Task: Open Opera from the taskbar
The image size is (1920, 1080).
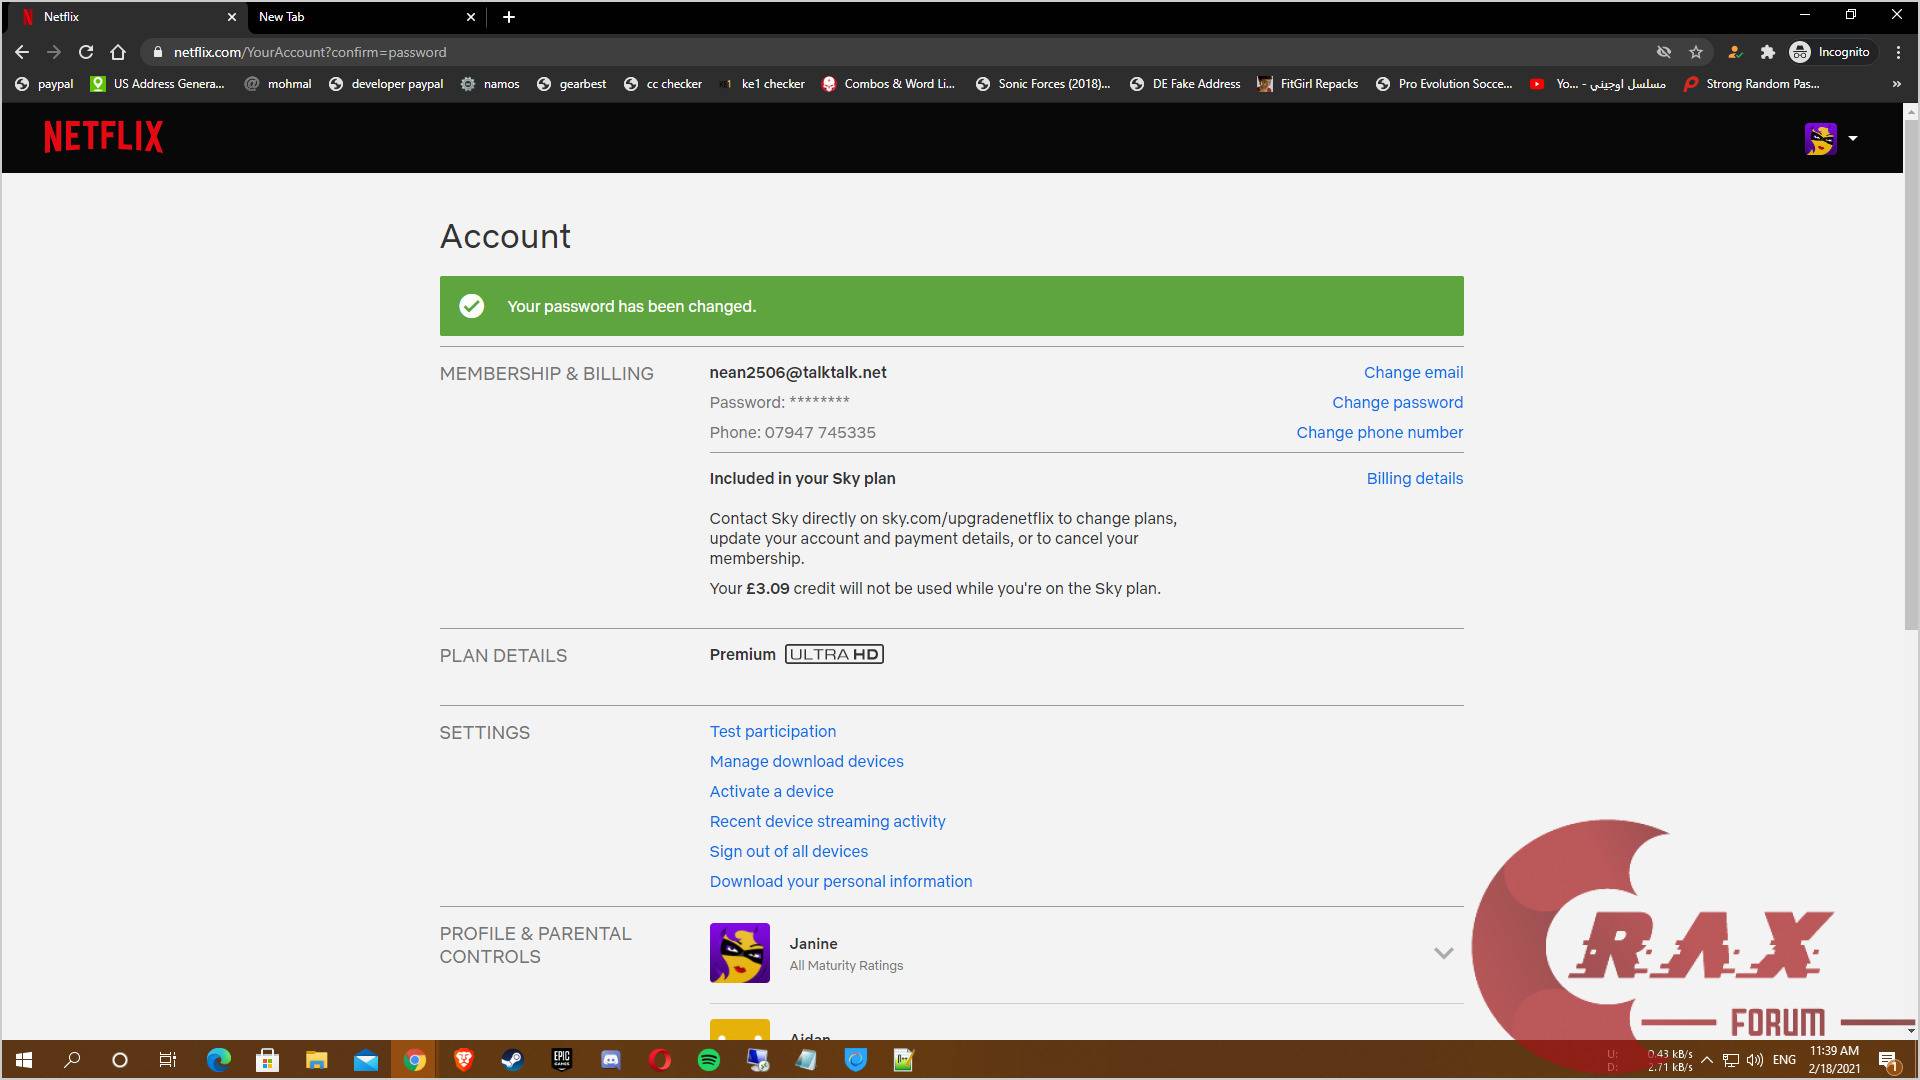Action: pyautogui.click(x=659, y=1060)
